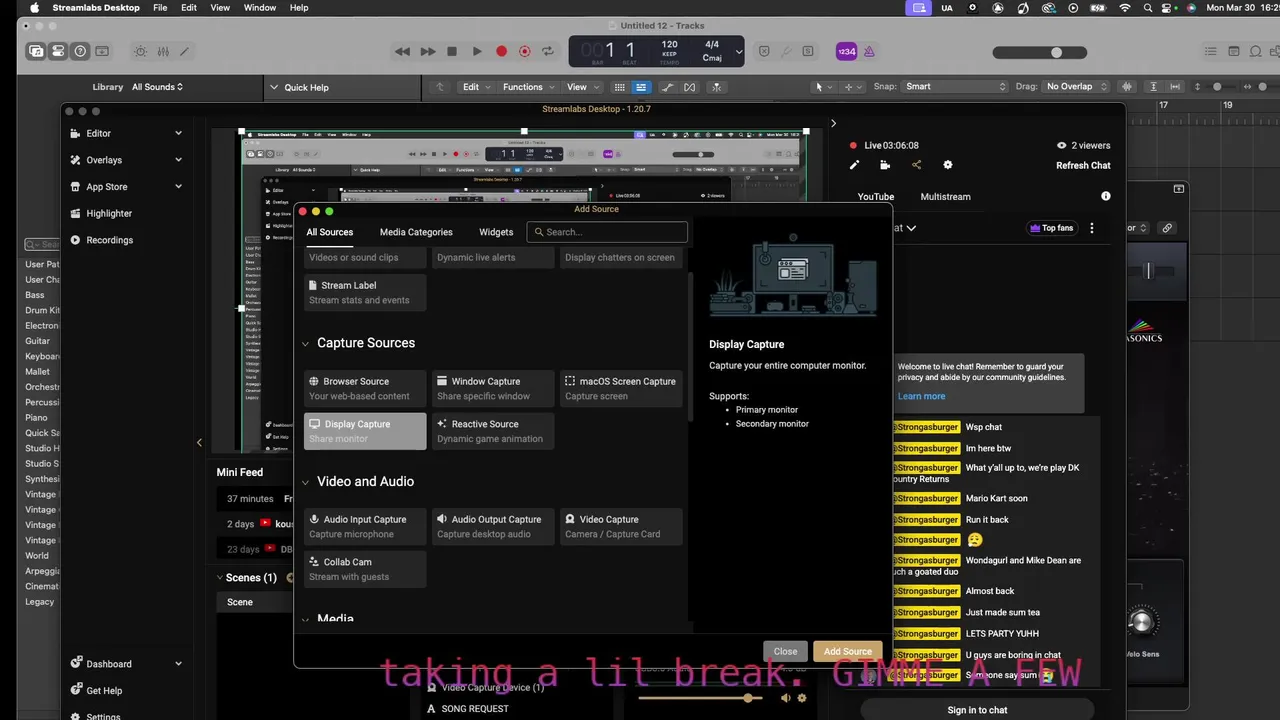Select the Media Categories tab
The image size is (1280, 720).
(416, 232)
